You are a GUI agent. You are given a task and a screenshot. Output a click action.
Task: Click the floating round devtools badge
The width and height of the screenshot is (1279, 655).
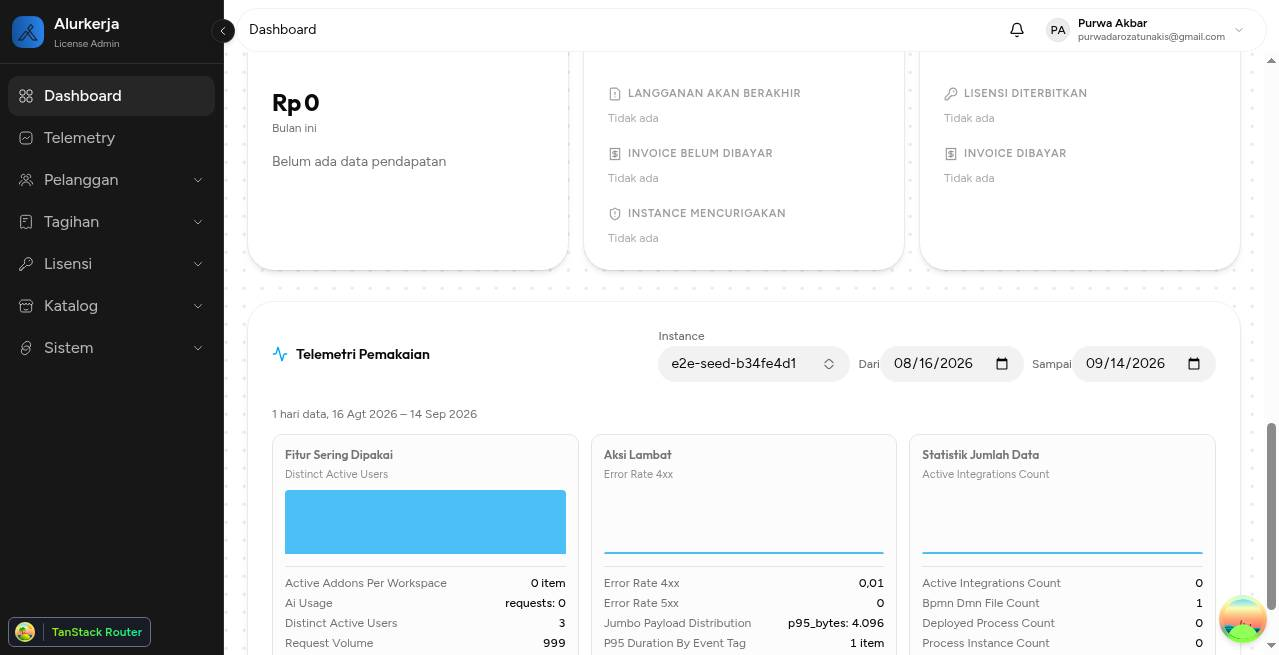[1243, 620]
